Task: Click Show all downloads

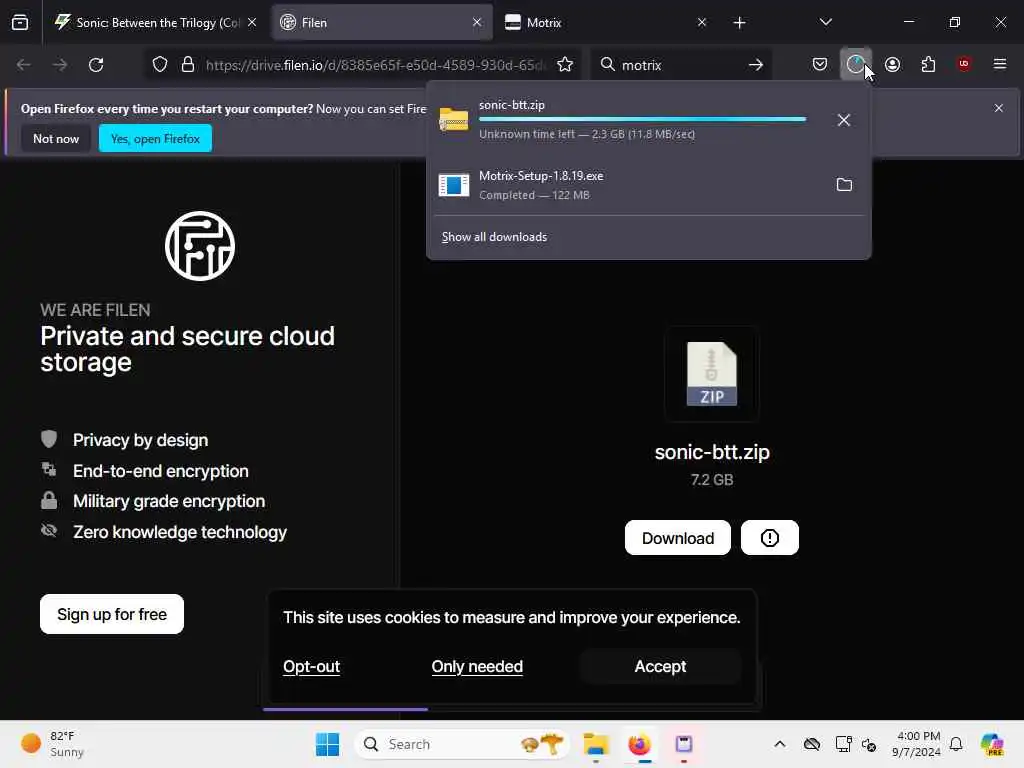Action: pyautogui.click(x=494, y=237)
